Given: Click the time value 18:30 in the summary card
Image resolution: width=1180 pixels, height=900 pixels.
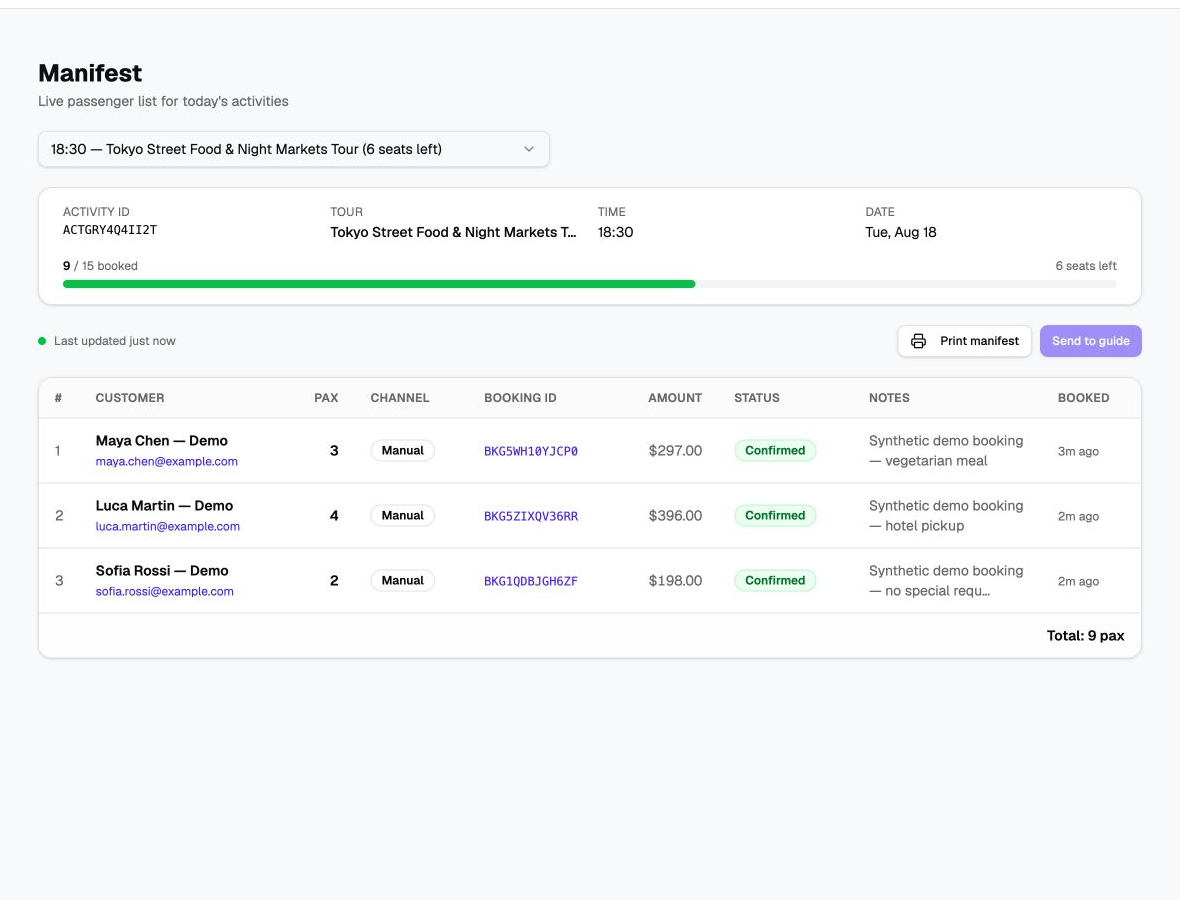Looking at the screenshot, I should (615, 233).
